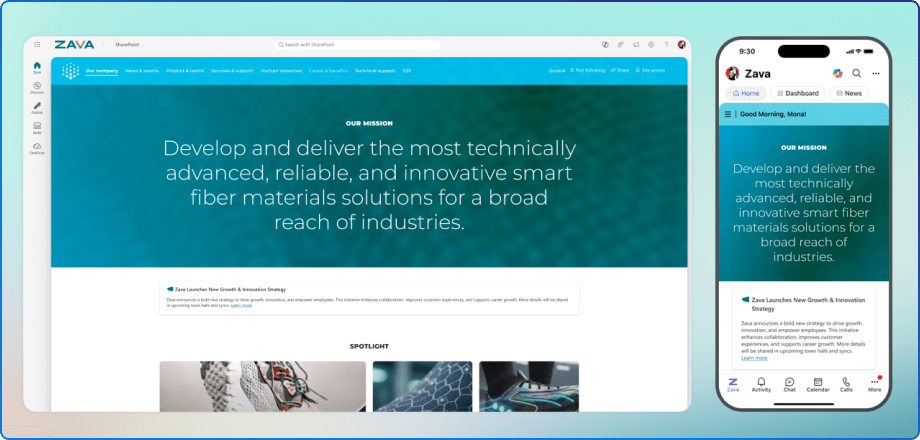This screenshot has width=920, height=440.
Task: Tap More in the phone bottom bar
Action: 875,384
